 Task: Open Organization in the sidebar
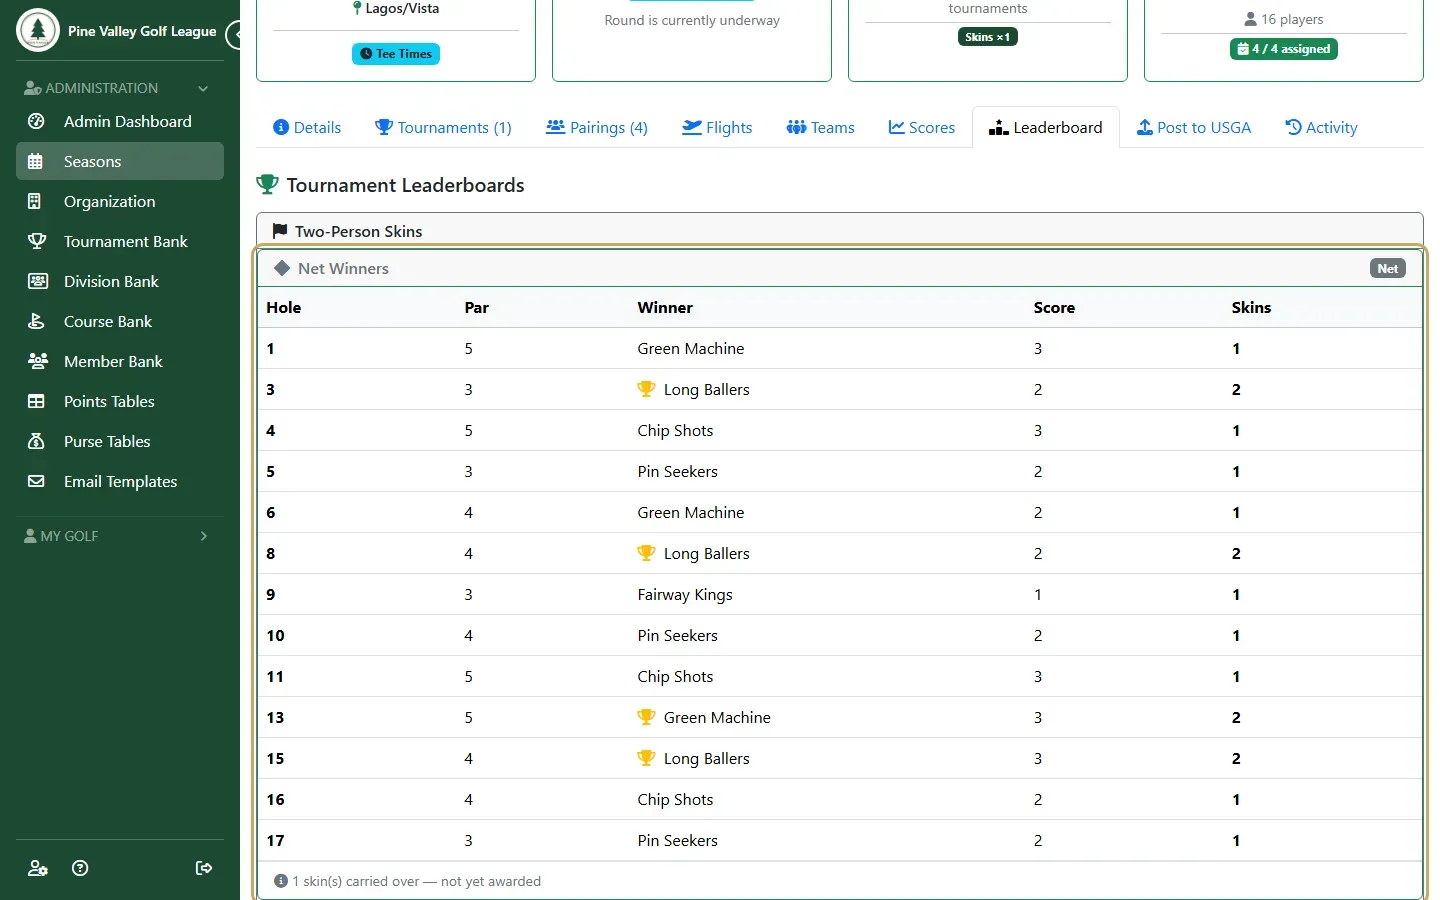120,201
